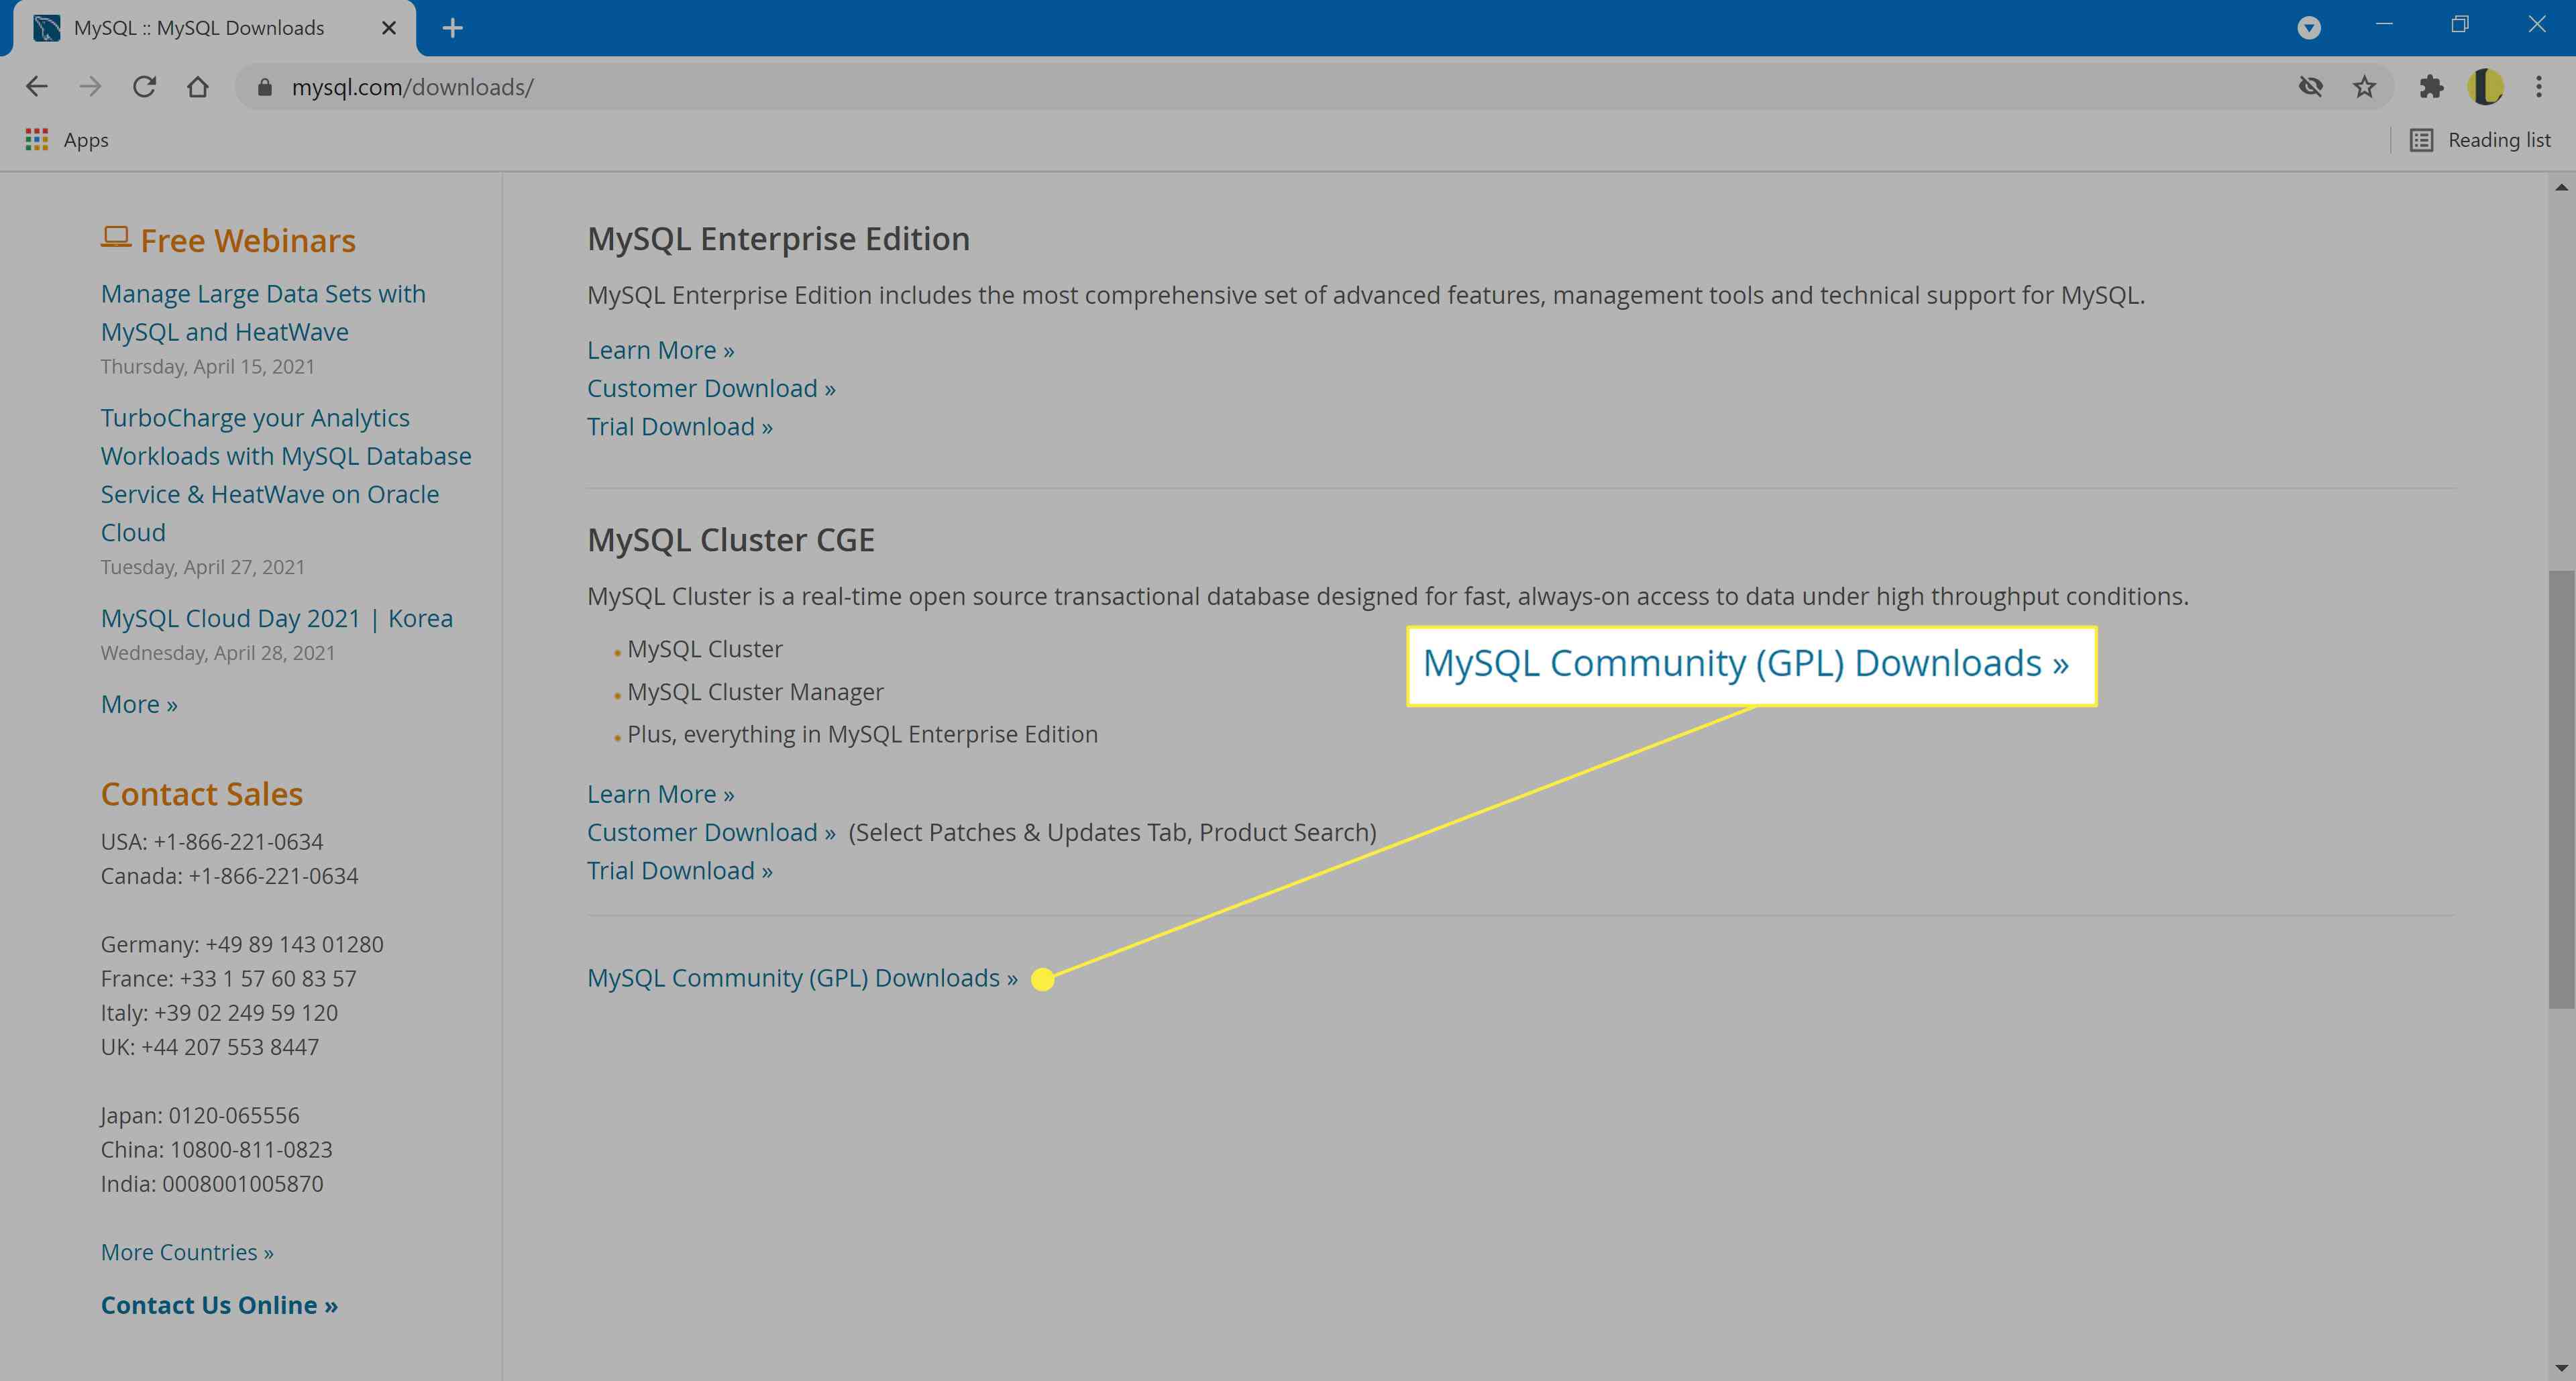The width and height of the screenshot is (2576, 1381).
Task: Click the More Countries » link
Action: pos(187,1252)
